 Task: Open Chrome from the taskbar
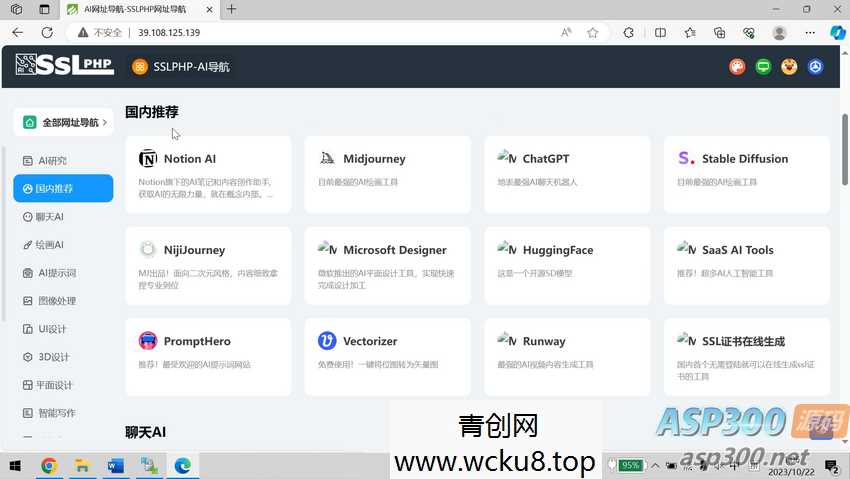point(49,465)
